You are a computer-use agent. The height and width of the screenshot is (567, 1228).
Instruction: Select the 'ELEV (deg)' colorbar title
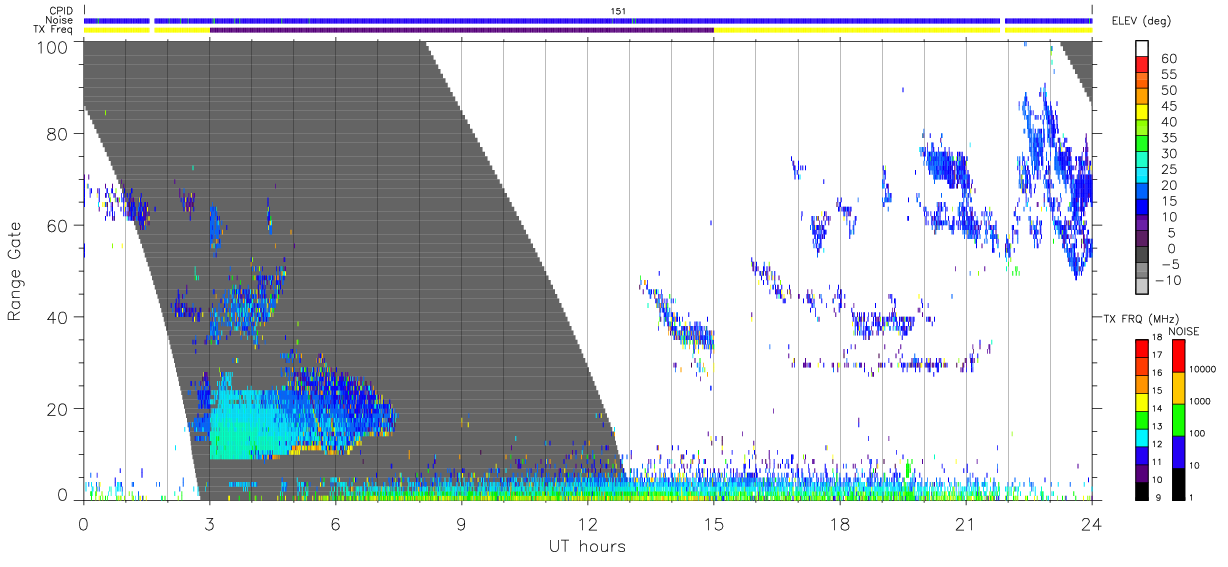click(1141, 21)
